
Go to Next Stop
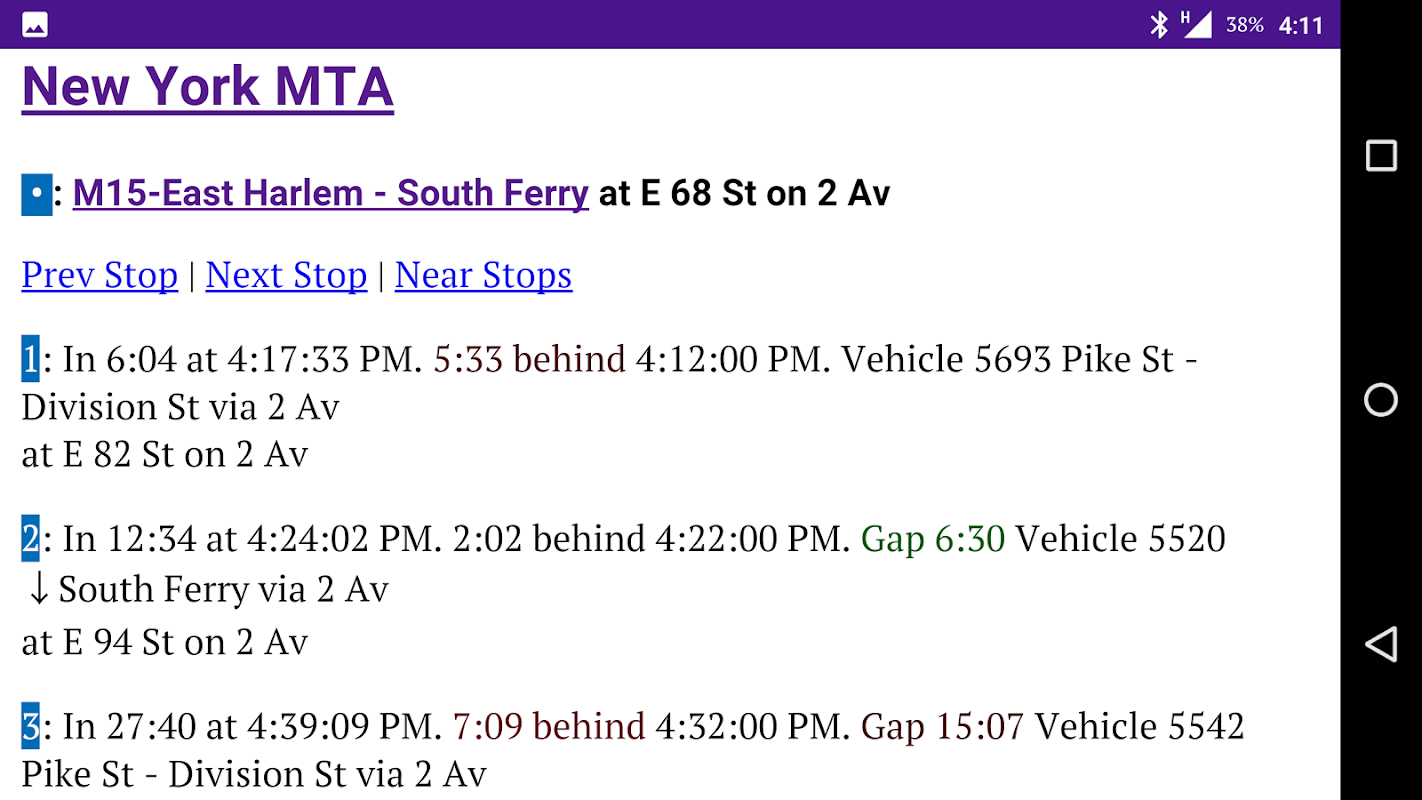(287, 275)
